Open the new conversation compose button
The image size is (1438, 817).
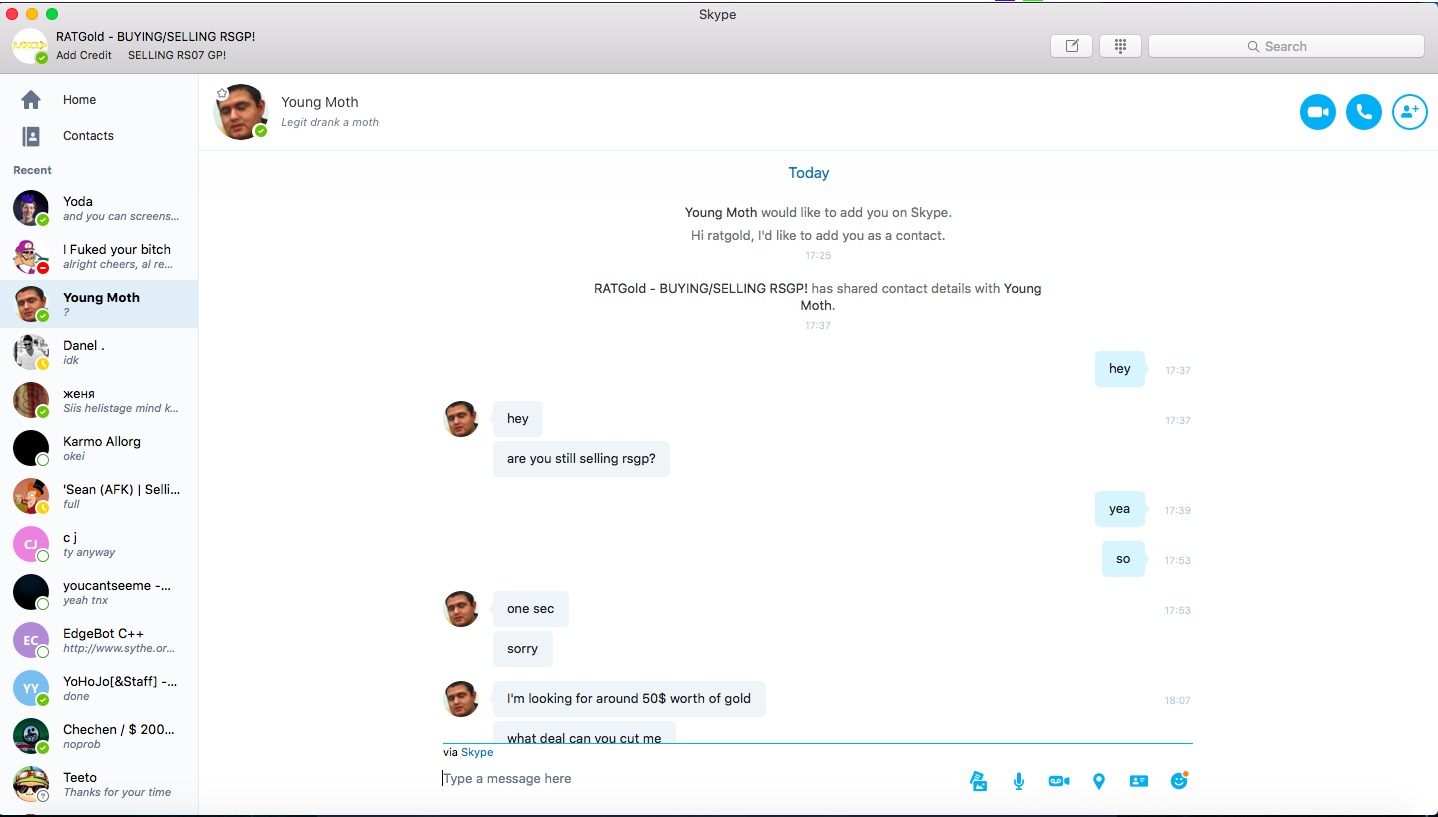[x=1072, y=46]
